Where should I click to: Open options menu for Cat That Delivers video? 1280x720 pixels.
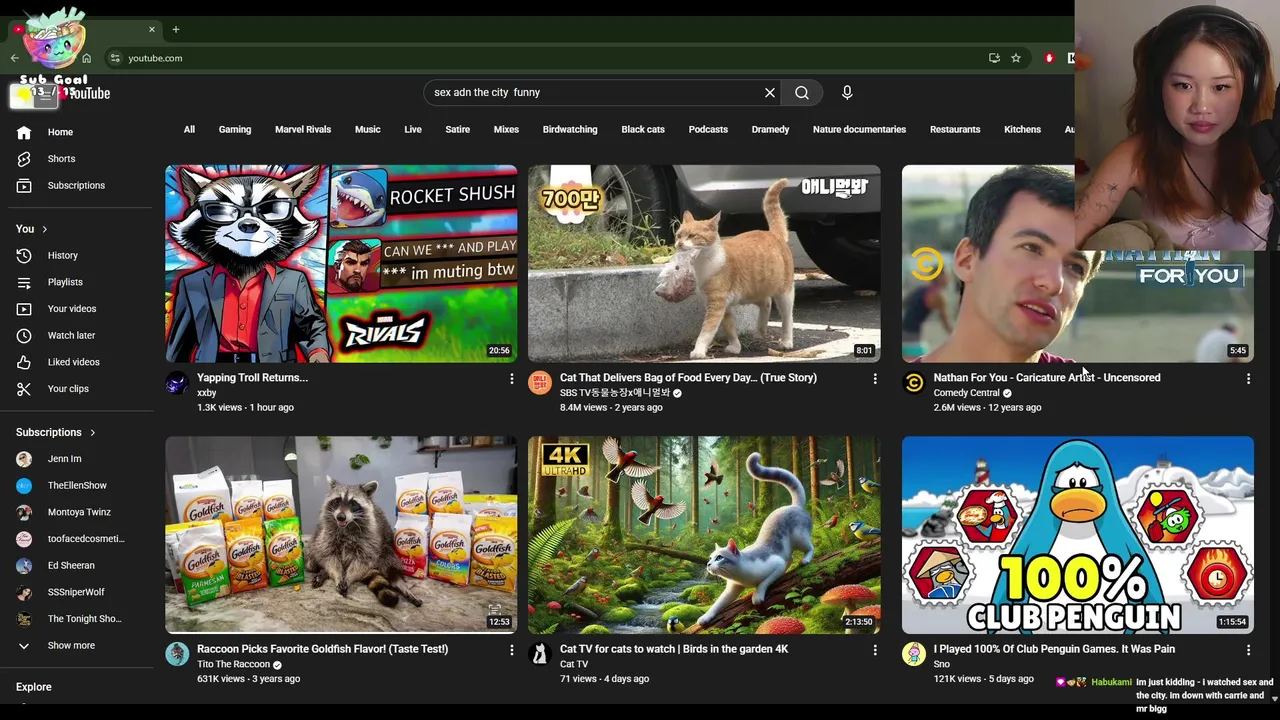pyautogui.click(x=875, y=379)
